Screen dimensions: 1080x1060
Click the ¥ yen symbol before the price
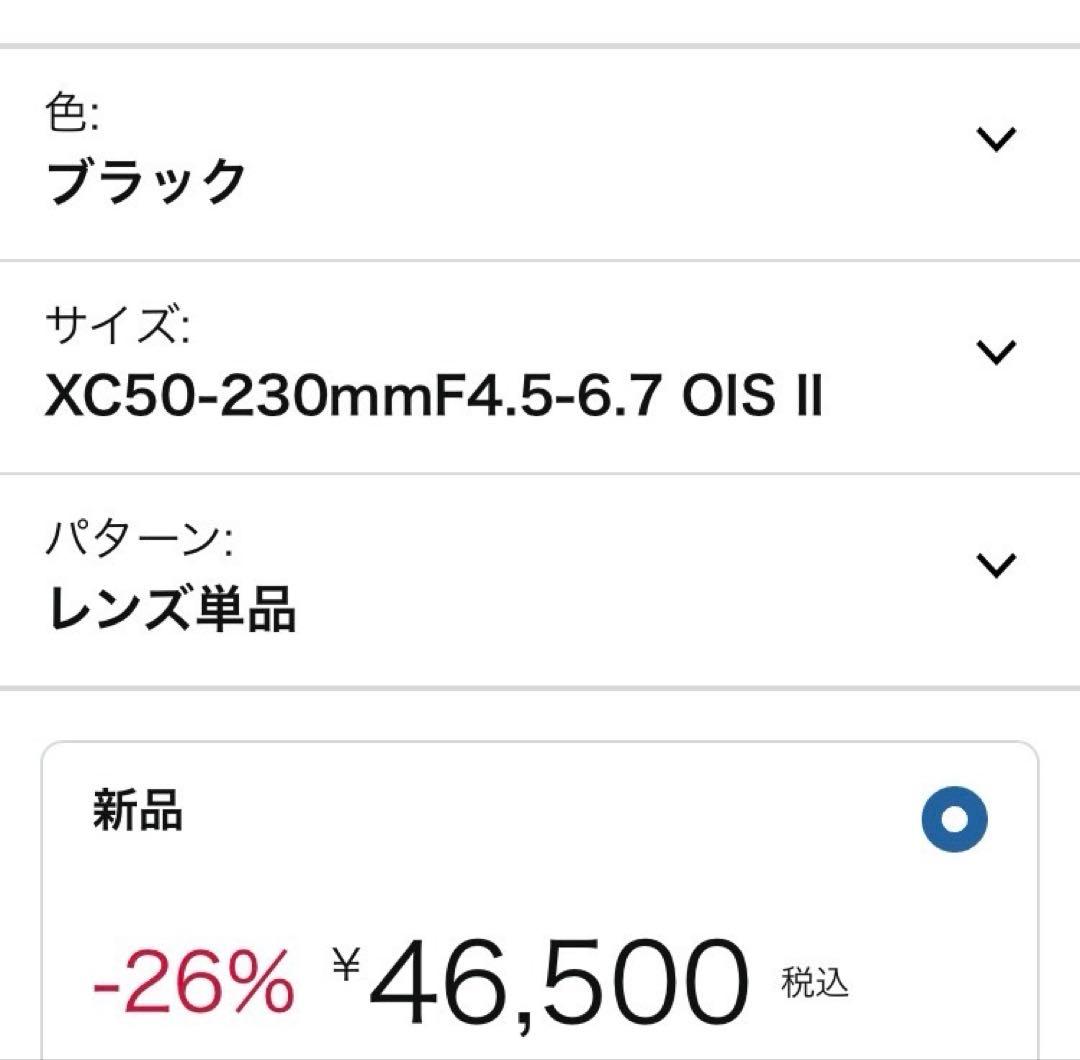pyautogui.click(x=346, y=963)
